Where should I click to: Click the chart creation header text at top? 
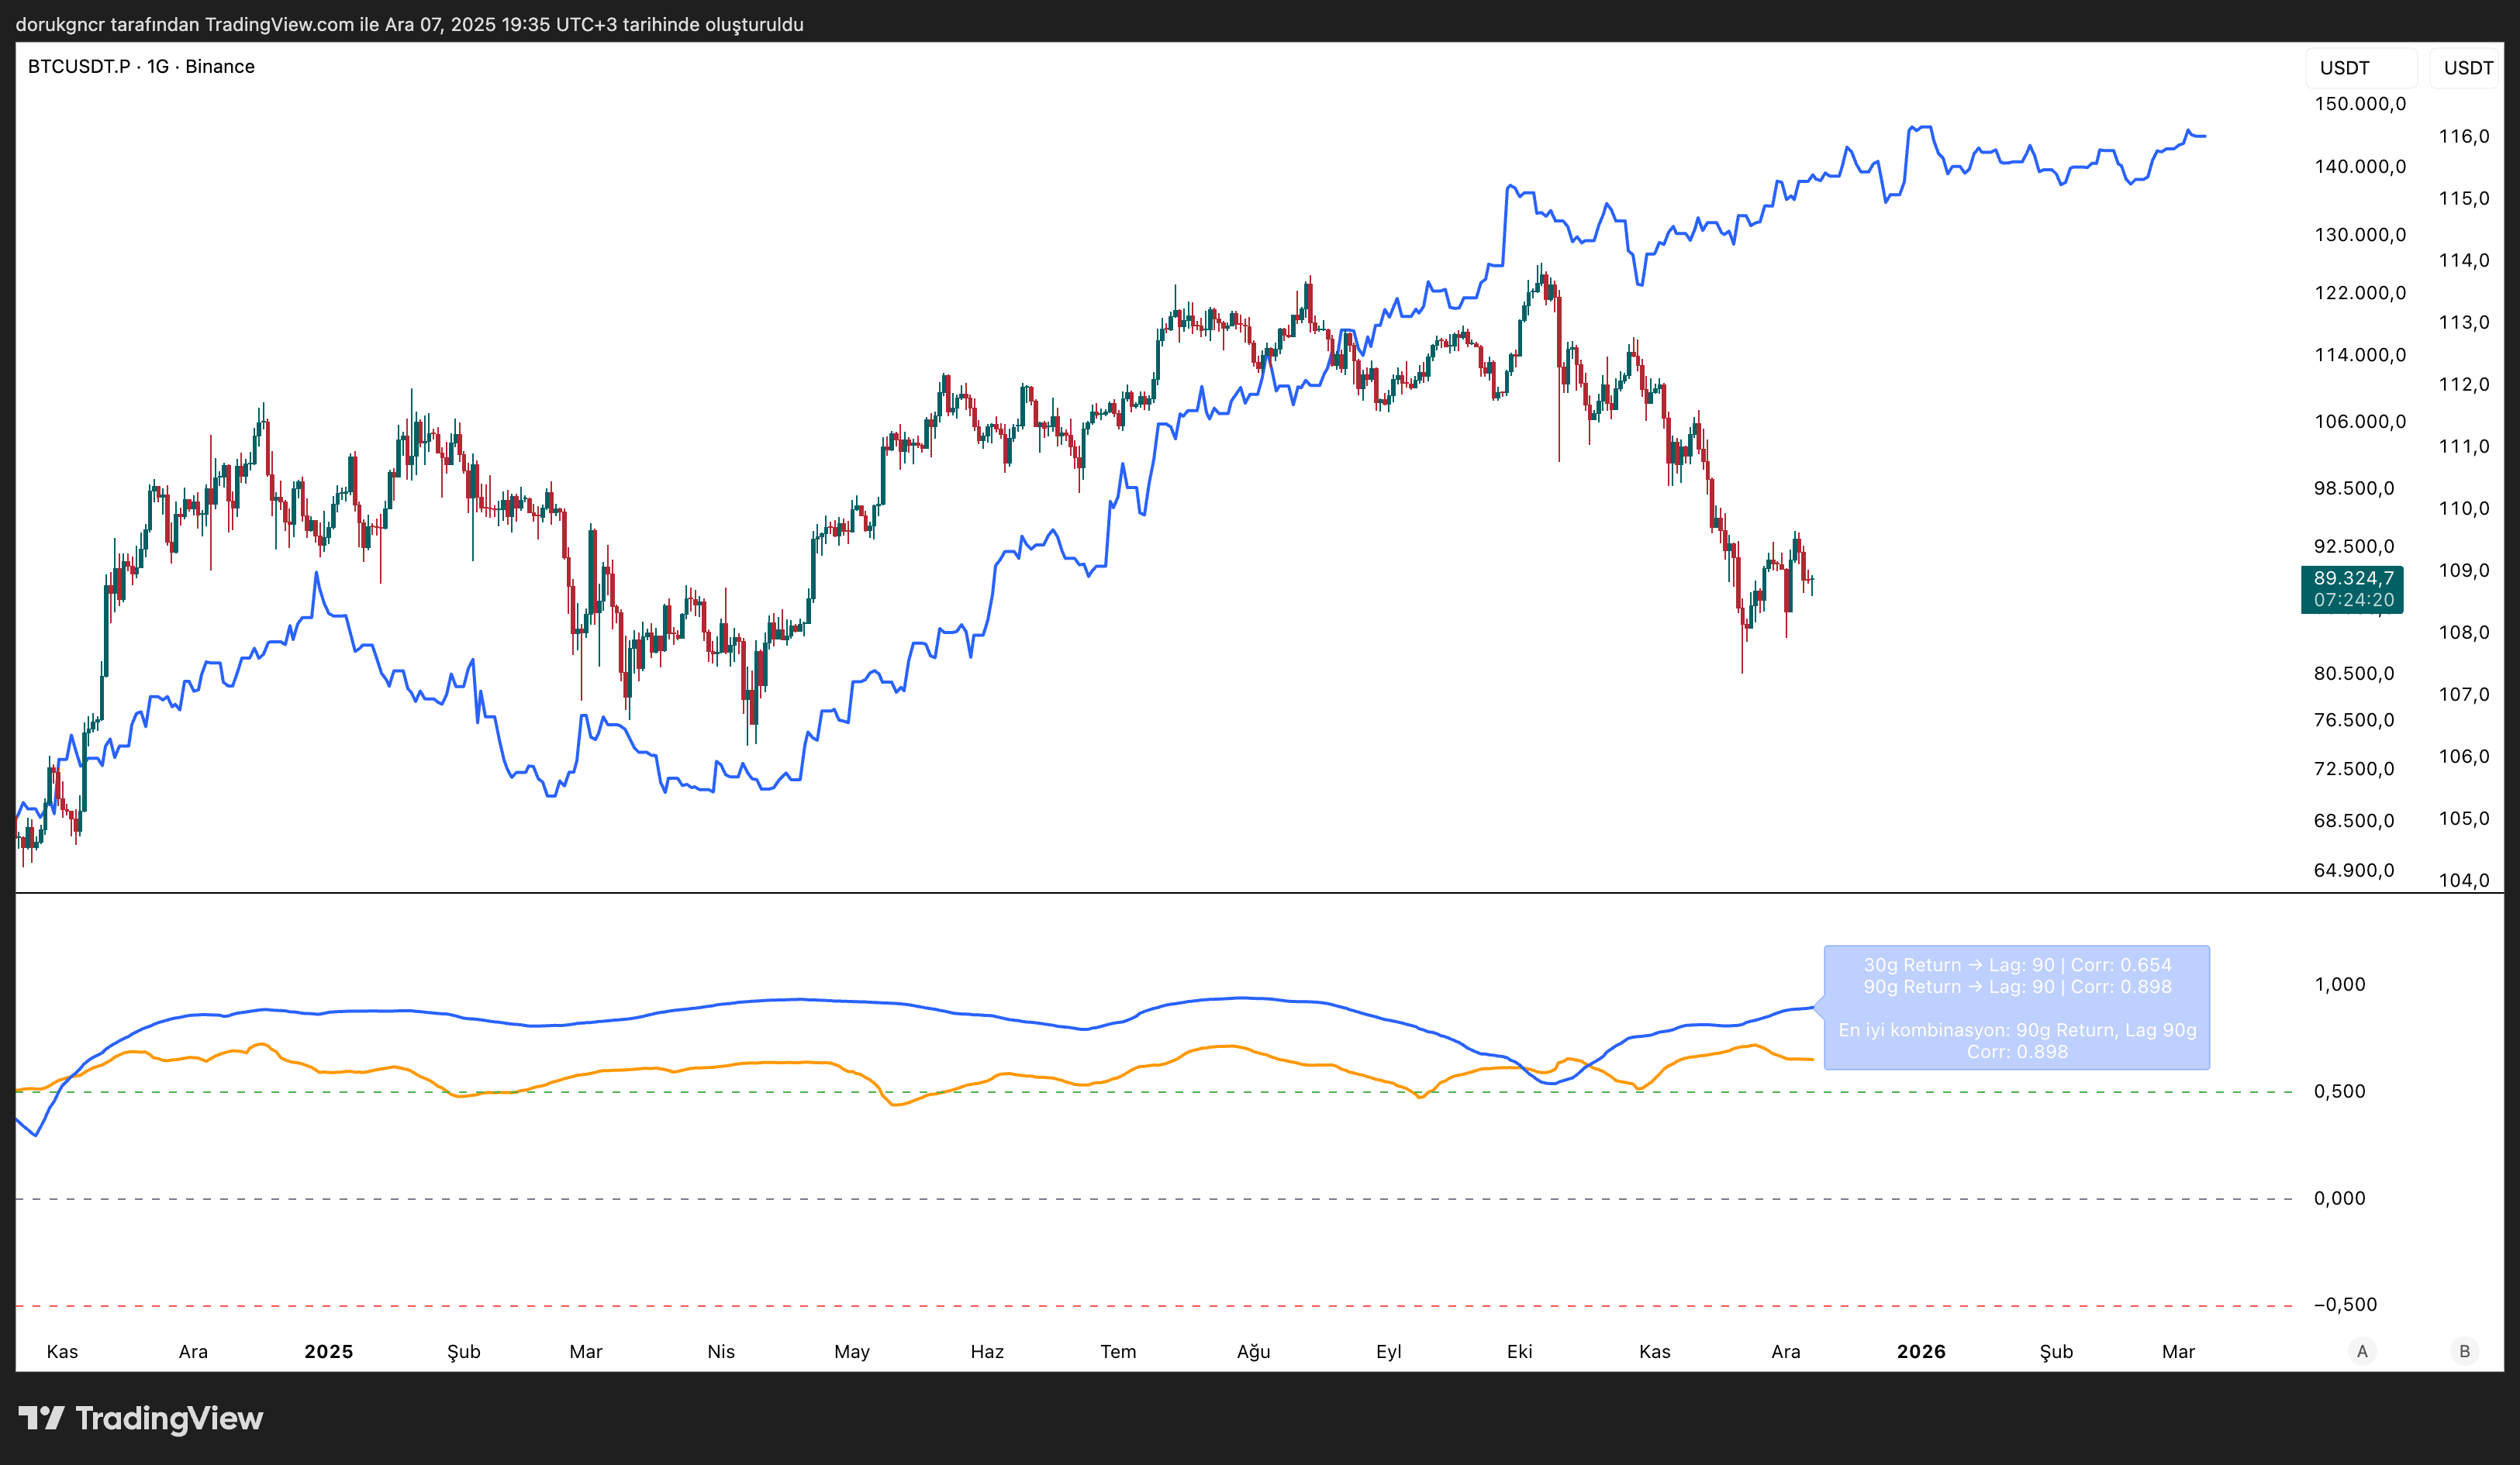[409, 24]
